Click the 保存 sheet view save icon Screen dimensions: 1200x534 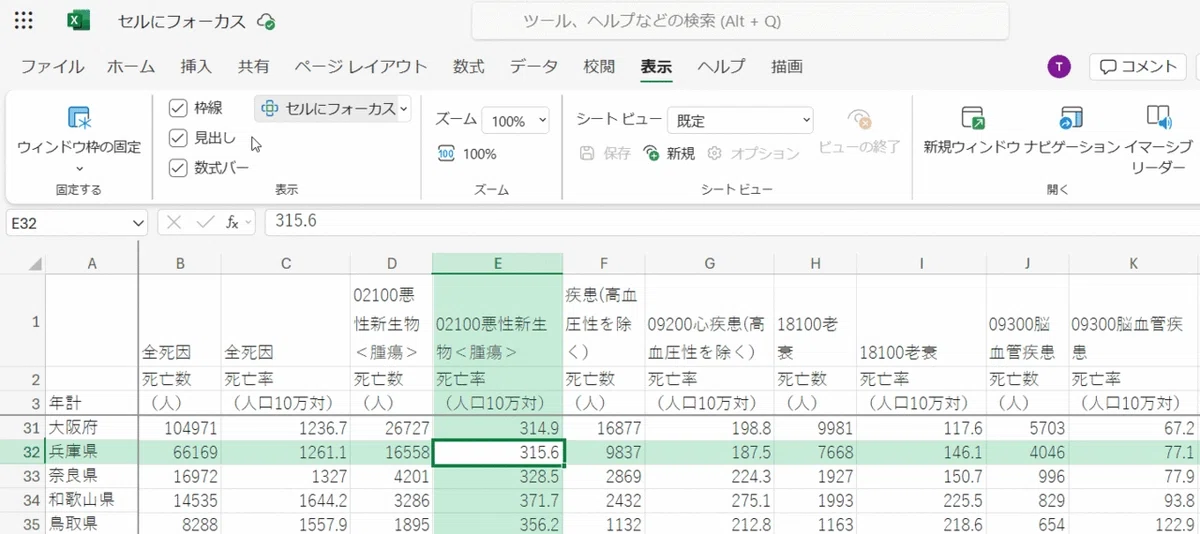(588, 153)
